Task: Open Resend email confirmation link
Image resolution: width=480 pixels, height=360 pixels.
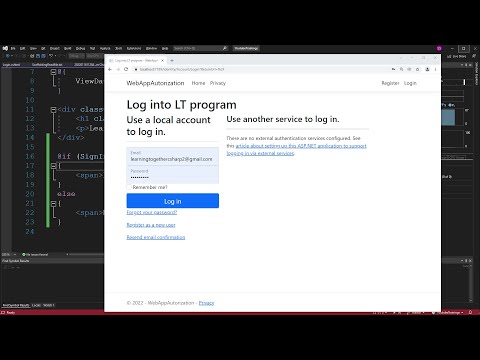Action: [156, 237]
